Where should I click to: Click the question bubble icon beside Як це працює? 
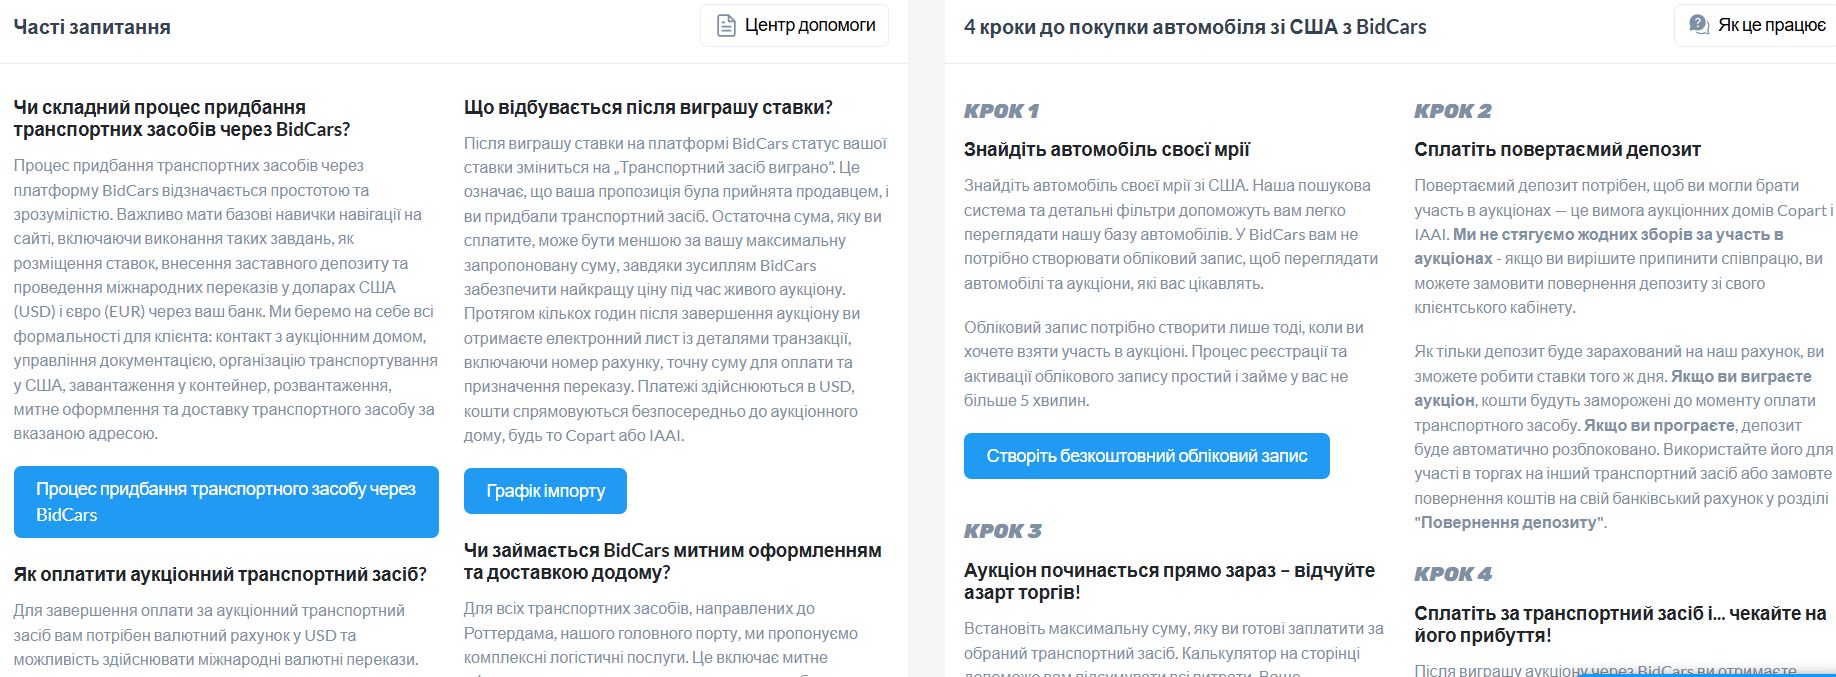tap(1699, 25)
